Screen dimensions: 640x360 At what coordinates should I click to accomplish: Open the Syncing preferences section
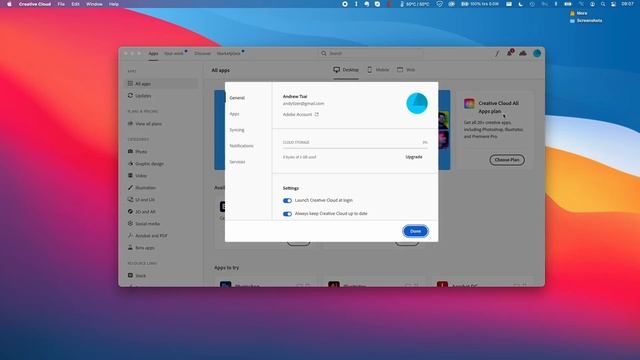[x=237, y=130]
